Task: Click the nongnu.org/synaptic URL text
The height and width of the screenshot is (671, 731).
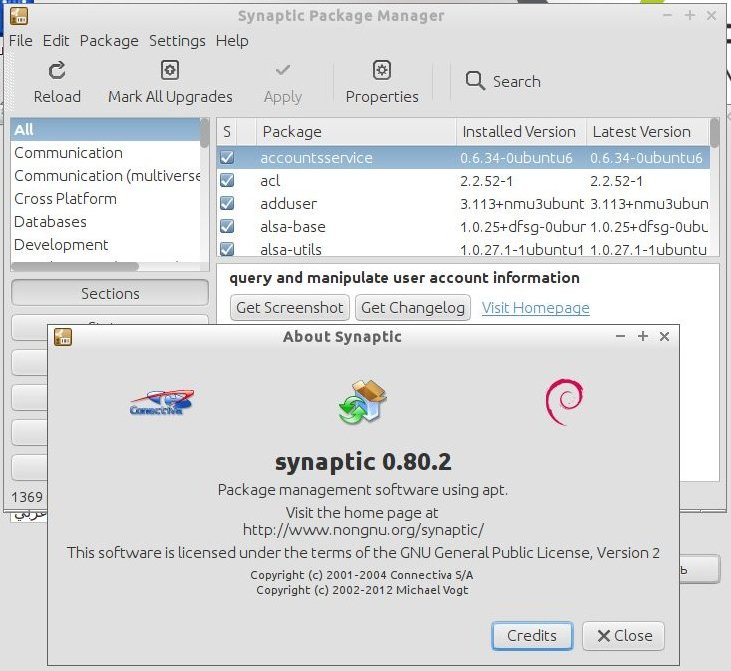Action: [363, 530]
